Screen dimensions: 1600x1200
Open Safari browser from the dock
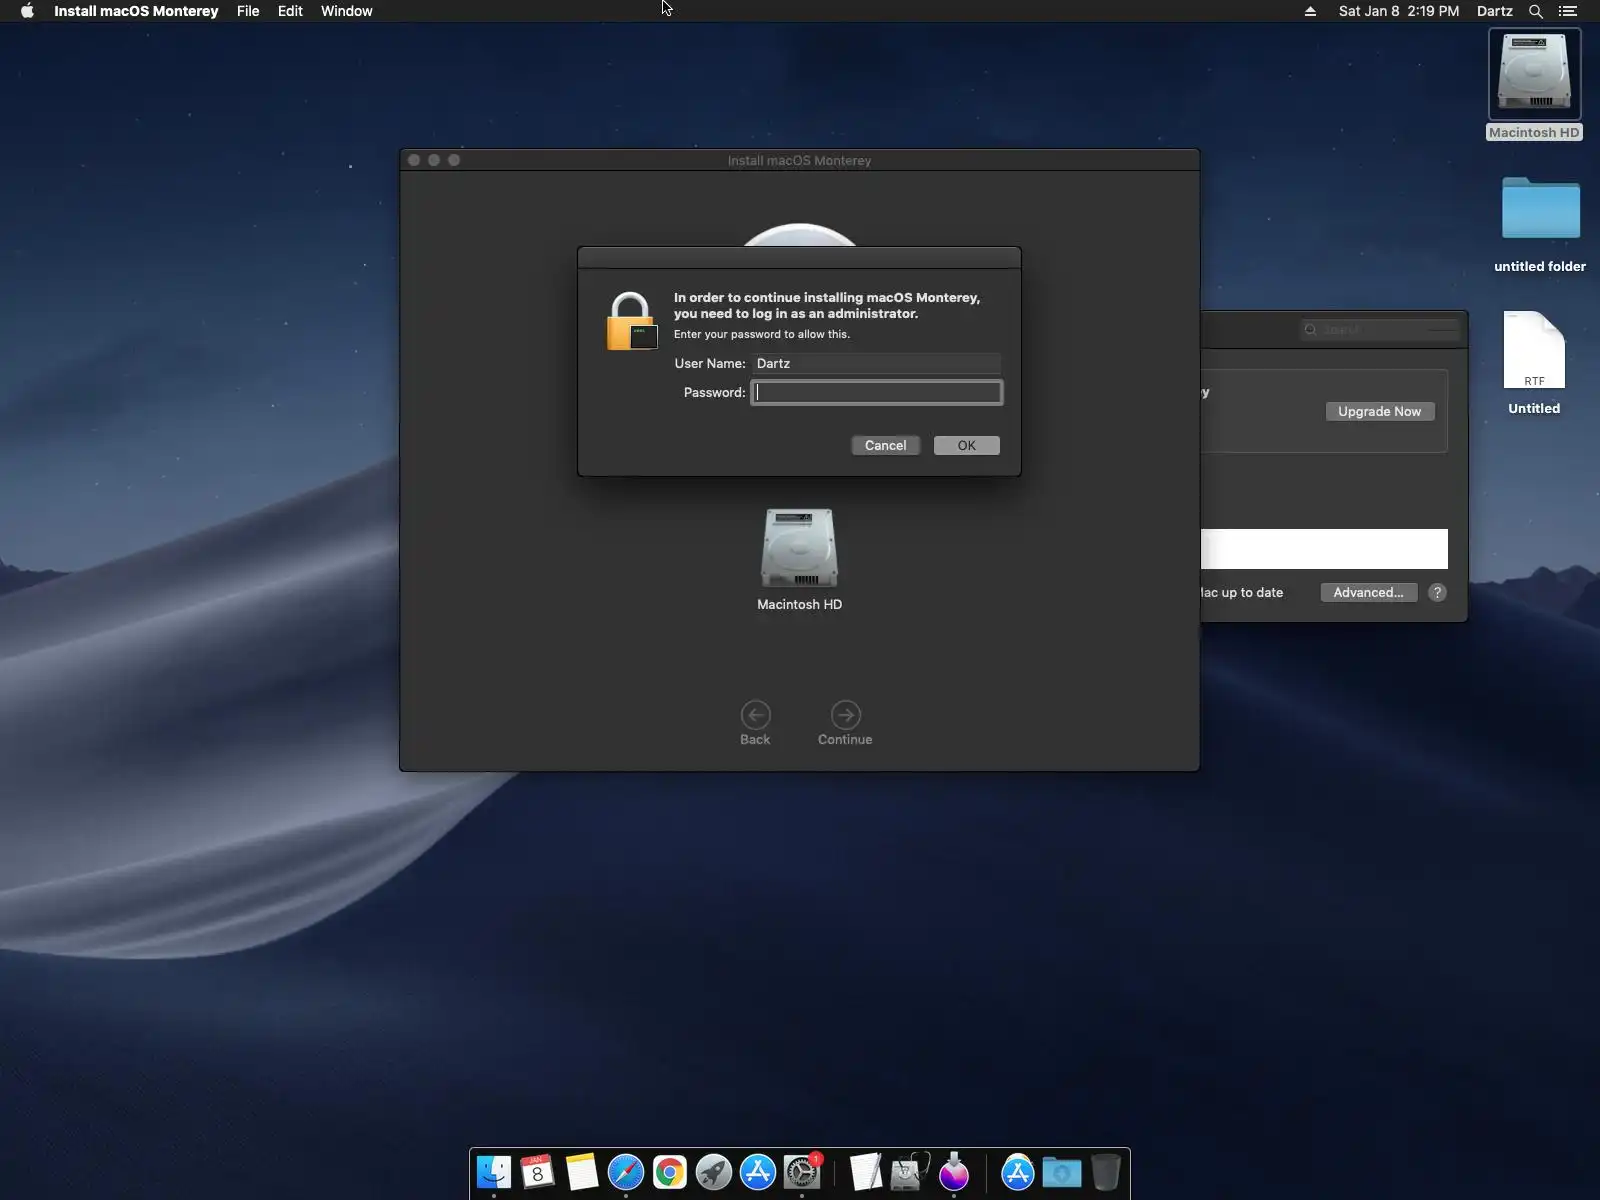[626, 1172]
